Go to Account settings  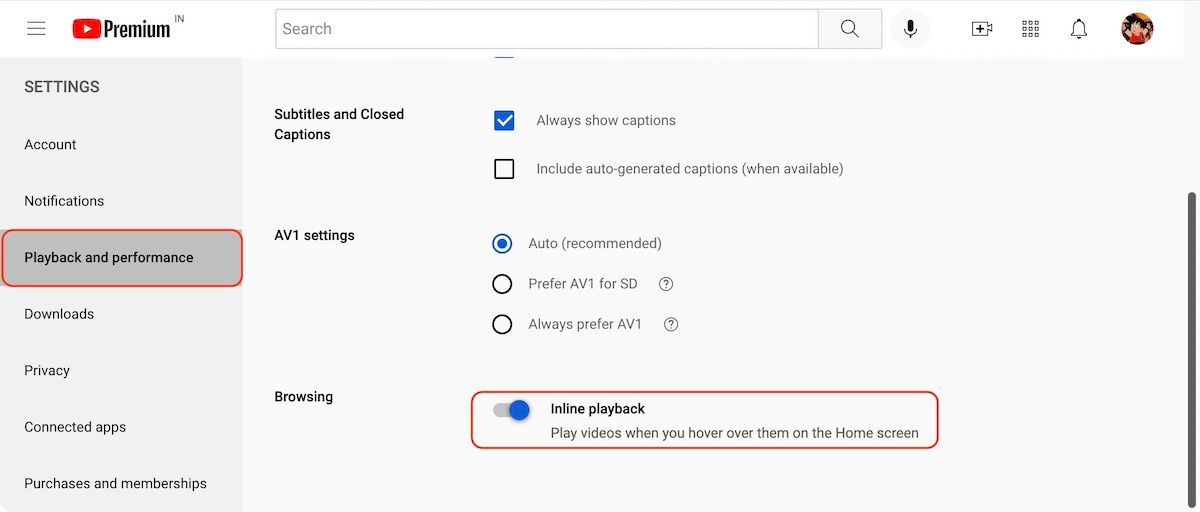(50, 145)
